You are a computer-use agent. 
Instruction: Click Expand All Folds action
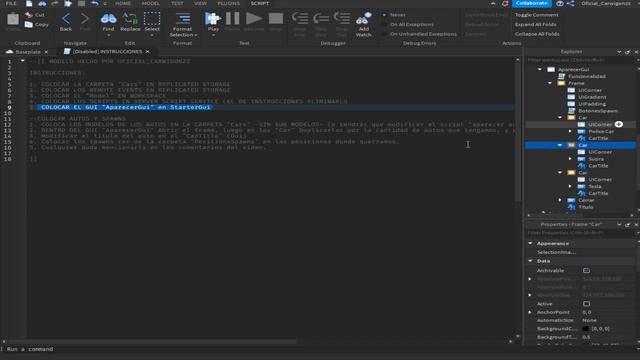click(536, 24)
